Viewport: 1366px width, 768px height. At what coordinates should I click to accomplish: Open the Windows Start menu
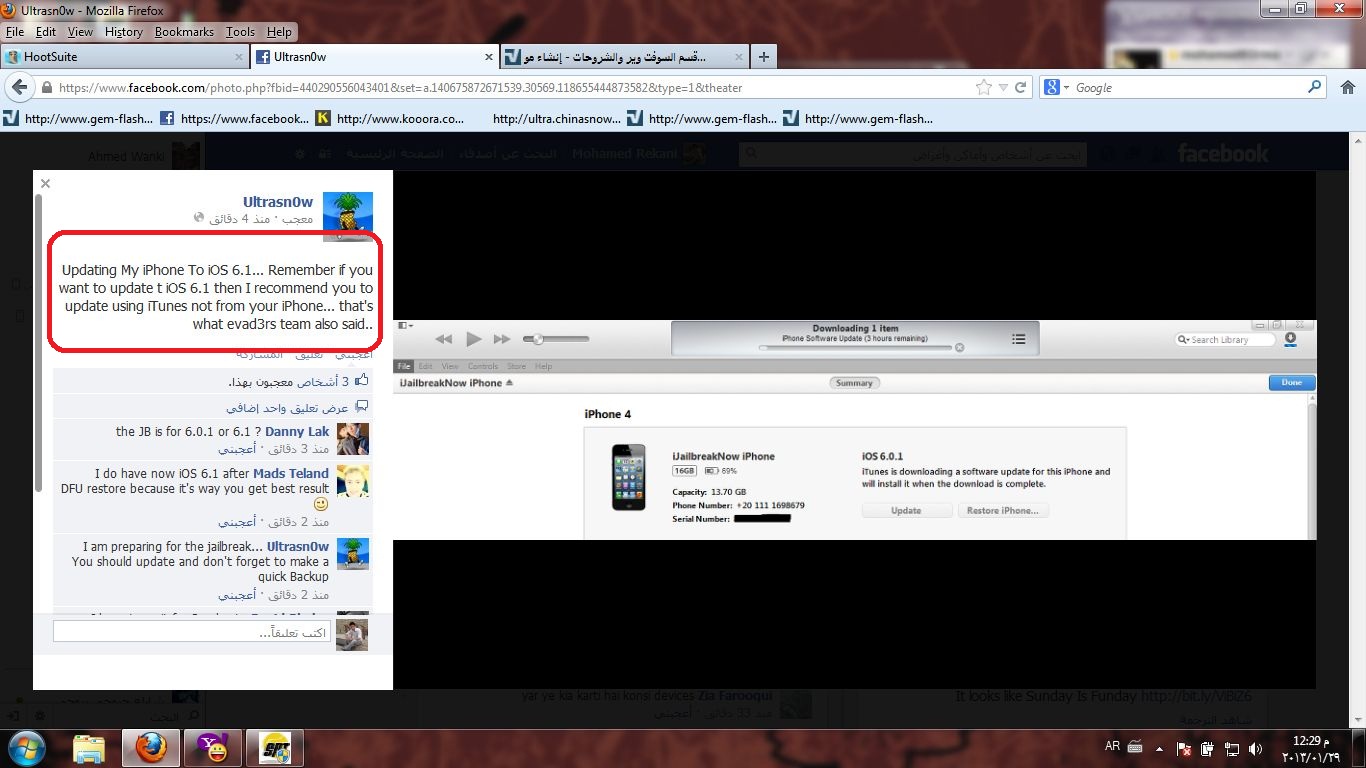coord(26,747)
